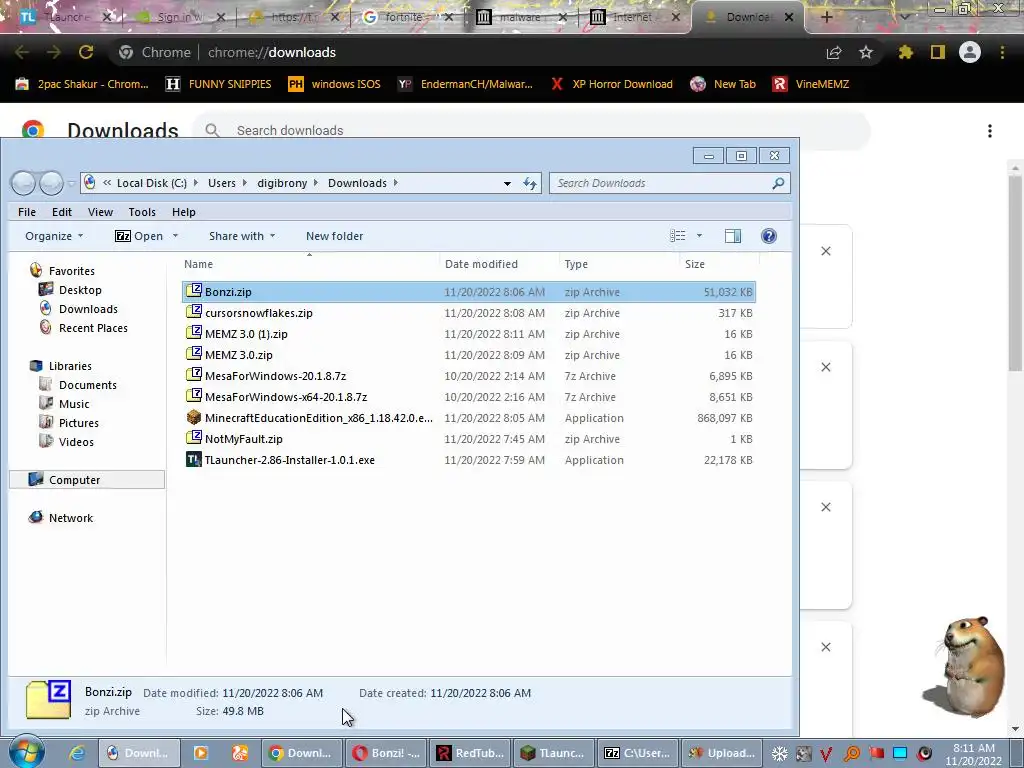Open the EndermanCH/Malware bookmark
The height and width of the screenshot is (768, 1024).
pyautogui.click(x=465, y=84)
